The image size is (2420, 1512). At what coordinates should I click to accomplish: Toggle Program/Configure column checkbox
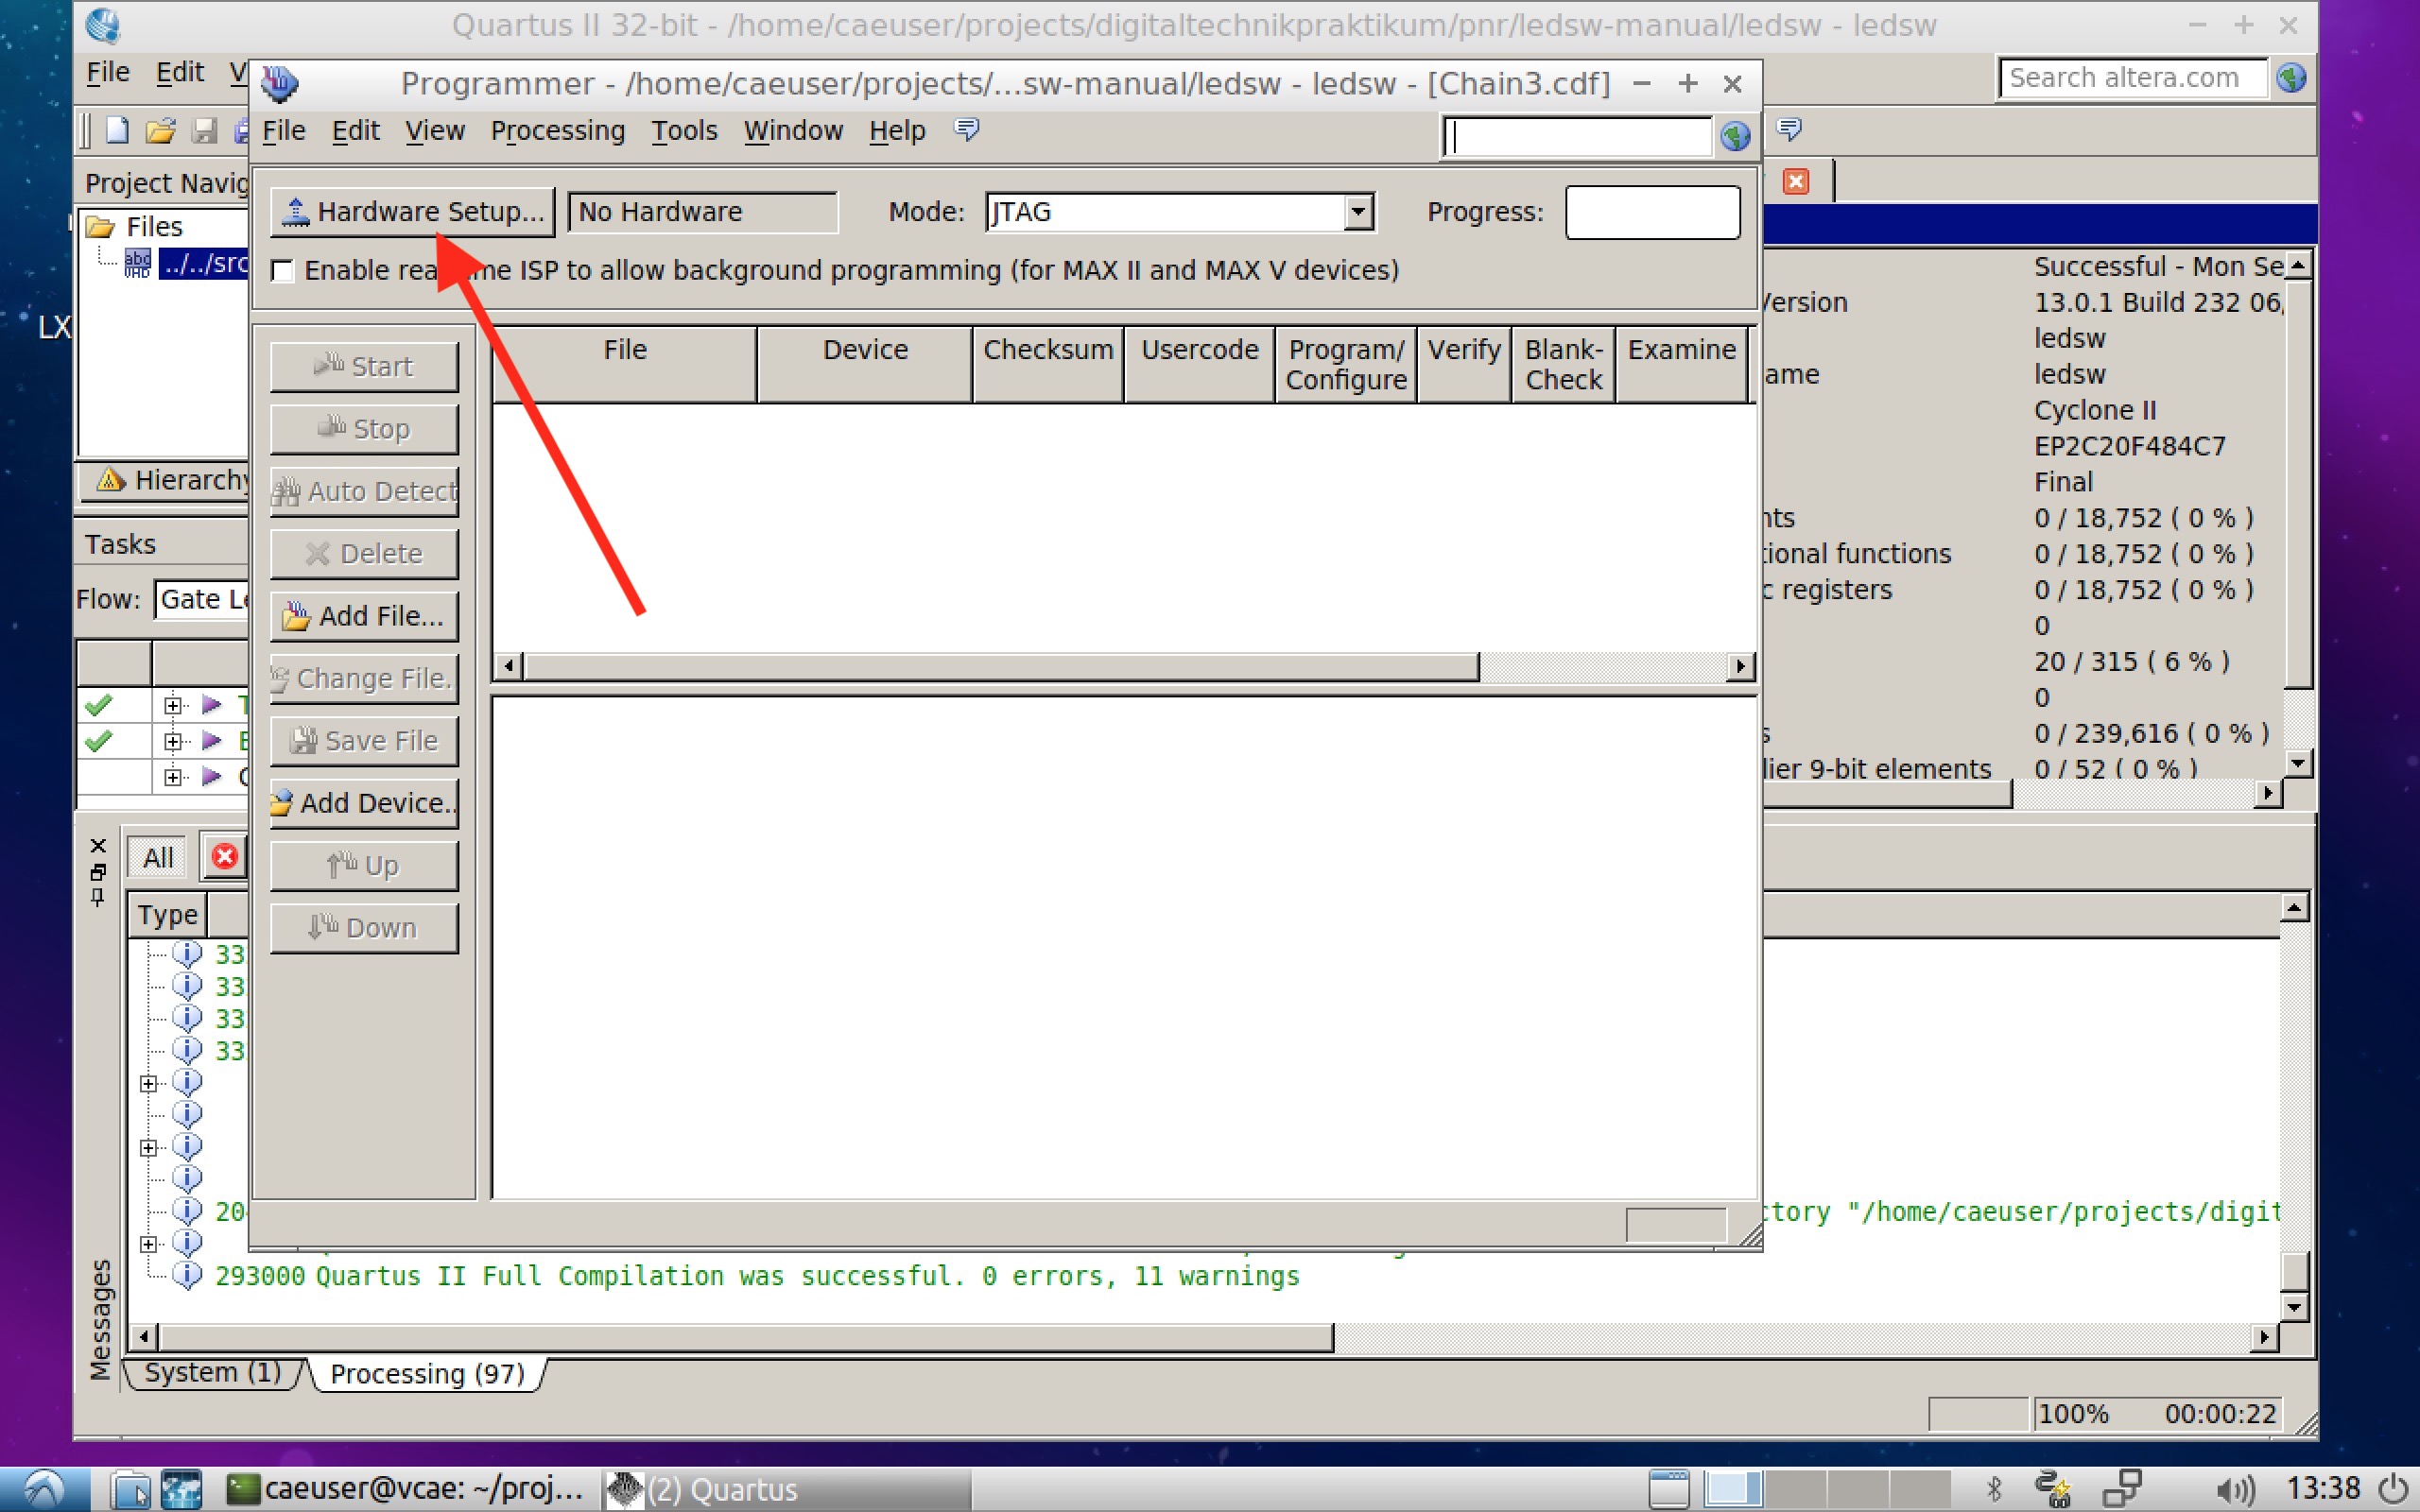[x=1347, y=364]
